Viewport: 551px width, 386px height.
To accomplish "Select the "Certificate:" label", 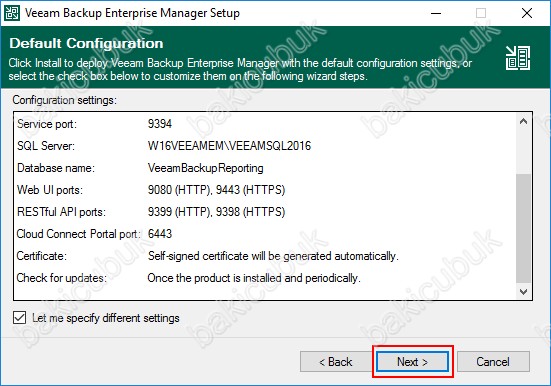I will 41,256.
